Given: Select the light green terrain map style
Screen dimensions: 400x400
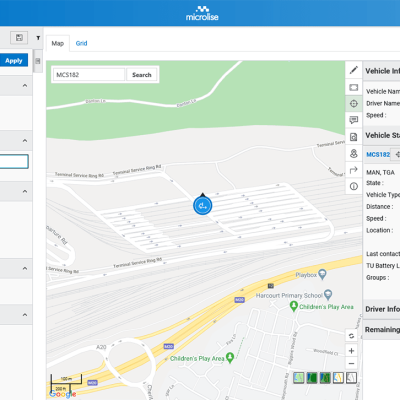Looking at the screenshot, I should point(299,378).
